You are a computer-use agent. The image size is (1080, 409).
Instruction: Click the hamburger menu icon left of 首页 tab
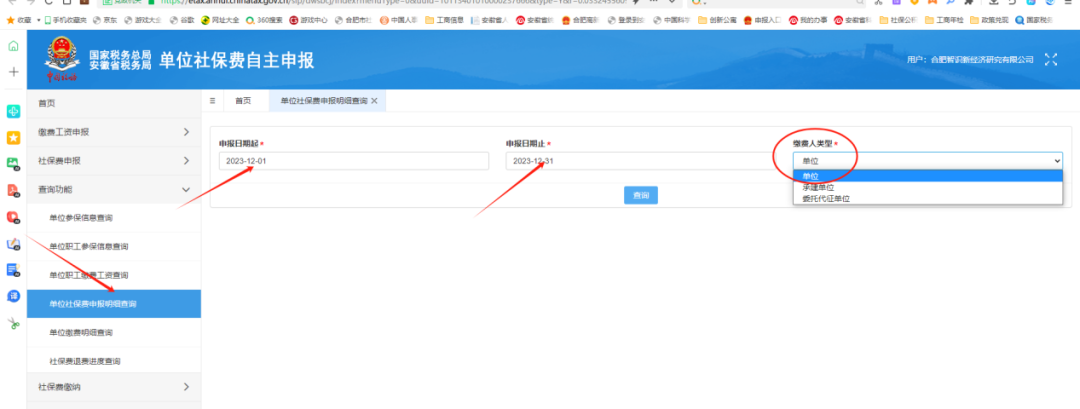pyautogui.click(x=212, y=101)
